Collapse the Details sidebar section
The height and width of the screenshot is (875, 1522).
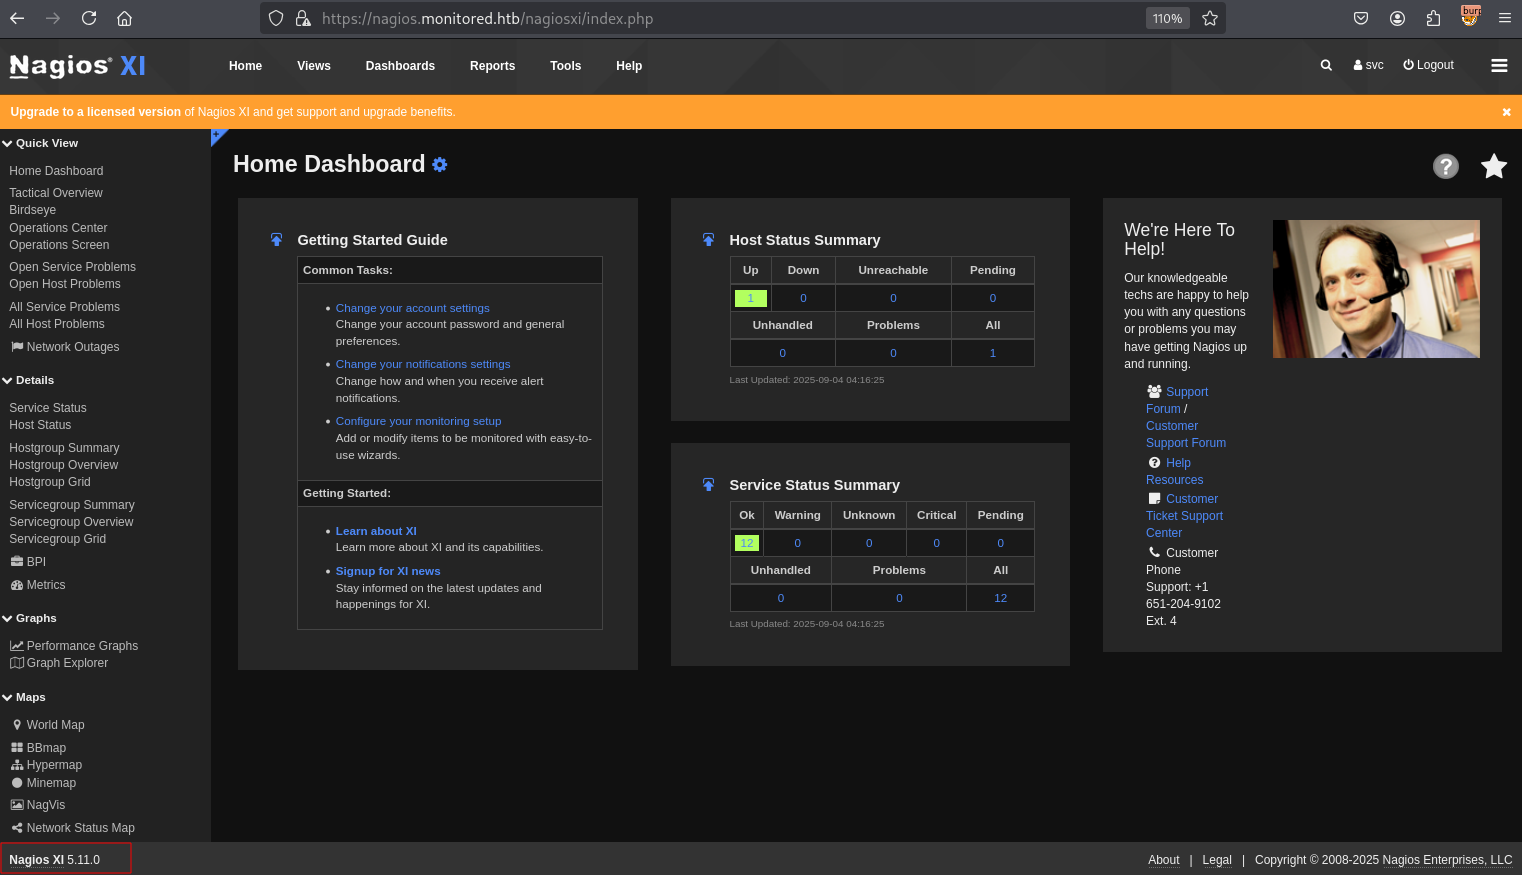coord(28,380)
